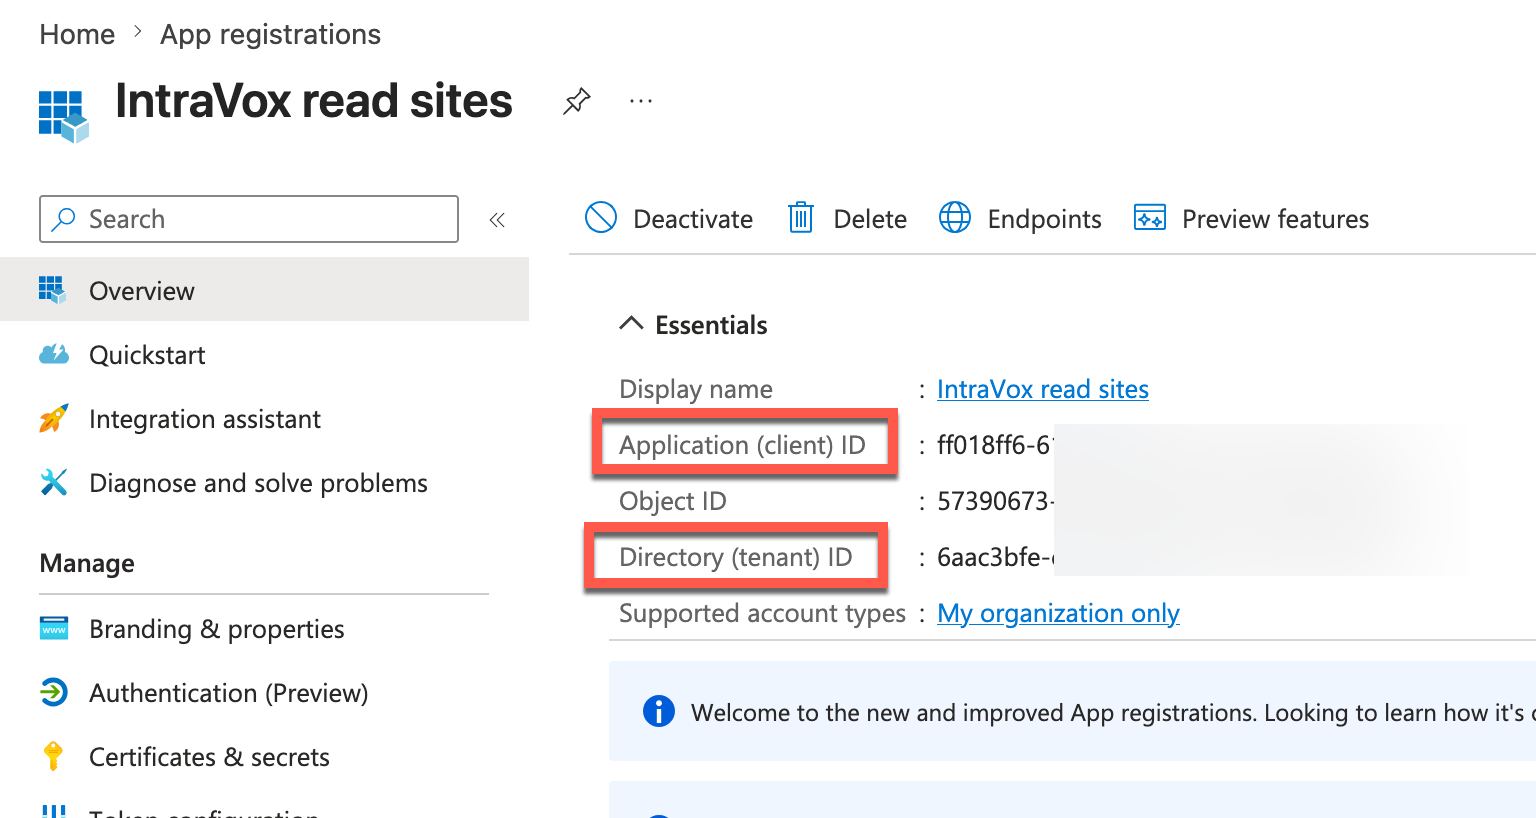Open Branding & properties page
1536x818 pixels.
(264, 628)
